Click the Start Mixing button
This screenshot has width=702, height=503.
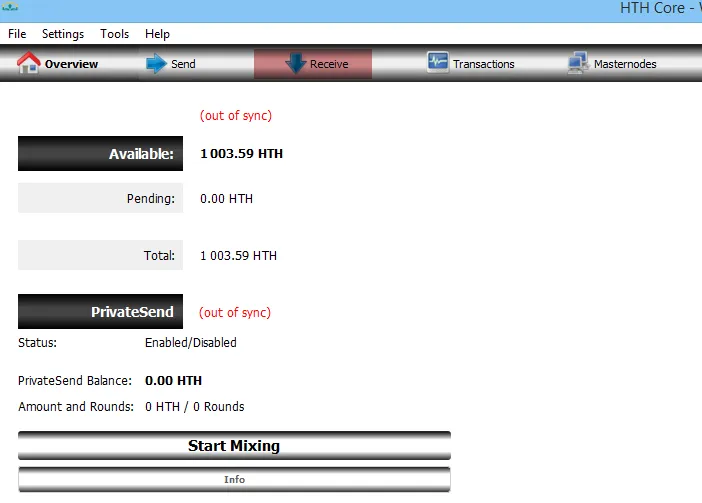(x=234, y=446)
